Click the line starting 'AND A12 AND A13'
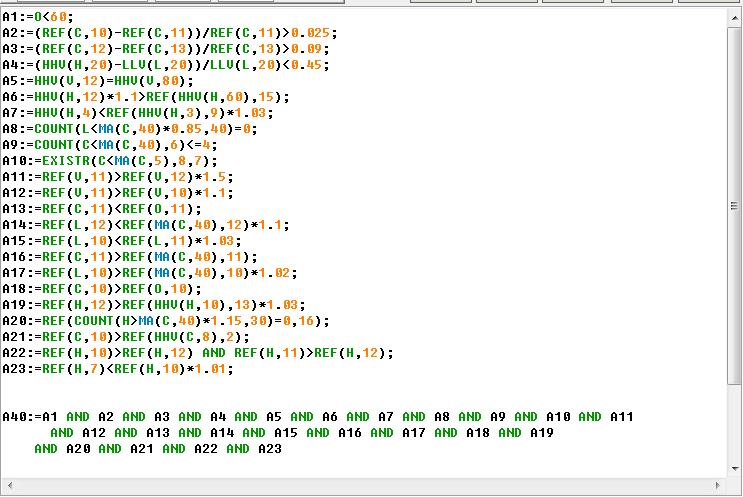The width and height of the screenshot is (743, 497). coord(302,433)
